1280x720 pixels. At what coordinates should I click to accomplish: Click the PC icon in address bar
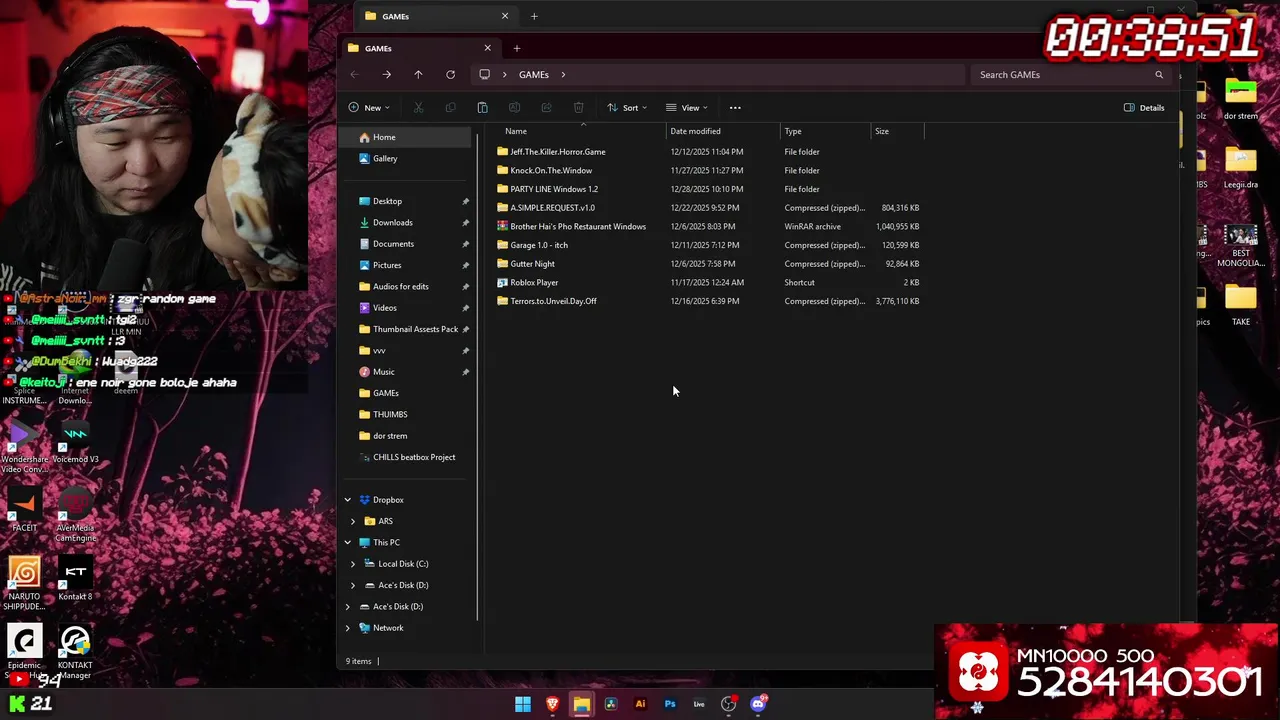[485, 75]
